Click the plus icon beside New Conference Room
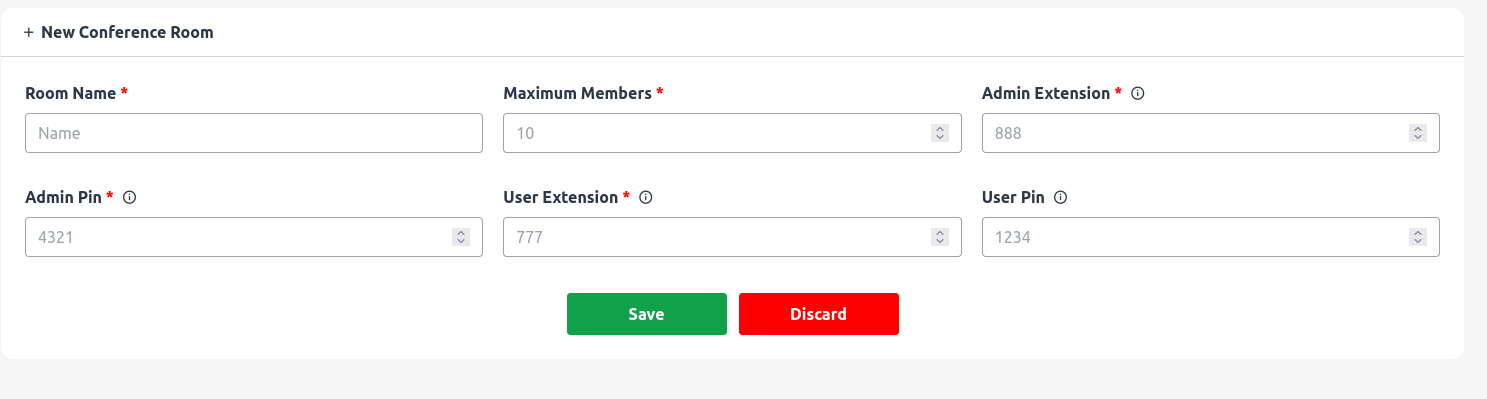This screenshot has height=399, width=1487. [29, 32]
